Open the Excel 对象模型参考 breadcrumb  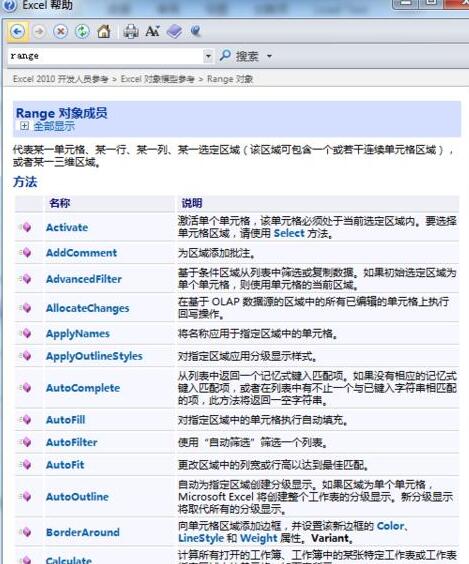pos(158,79)
